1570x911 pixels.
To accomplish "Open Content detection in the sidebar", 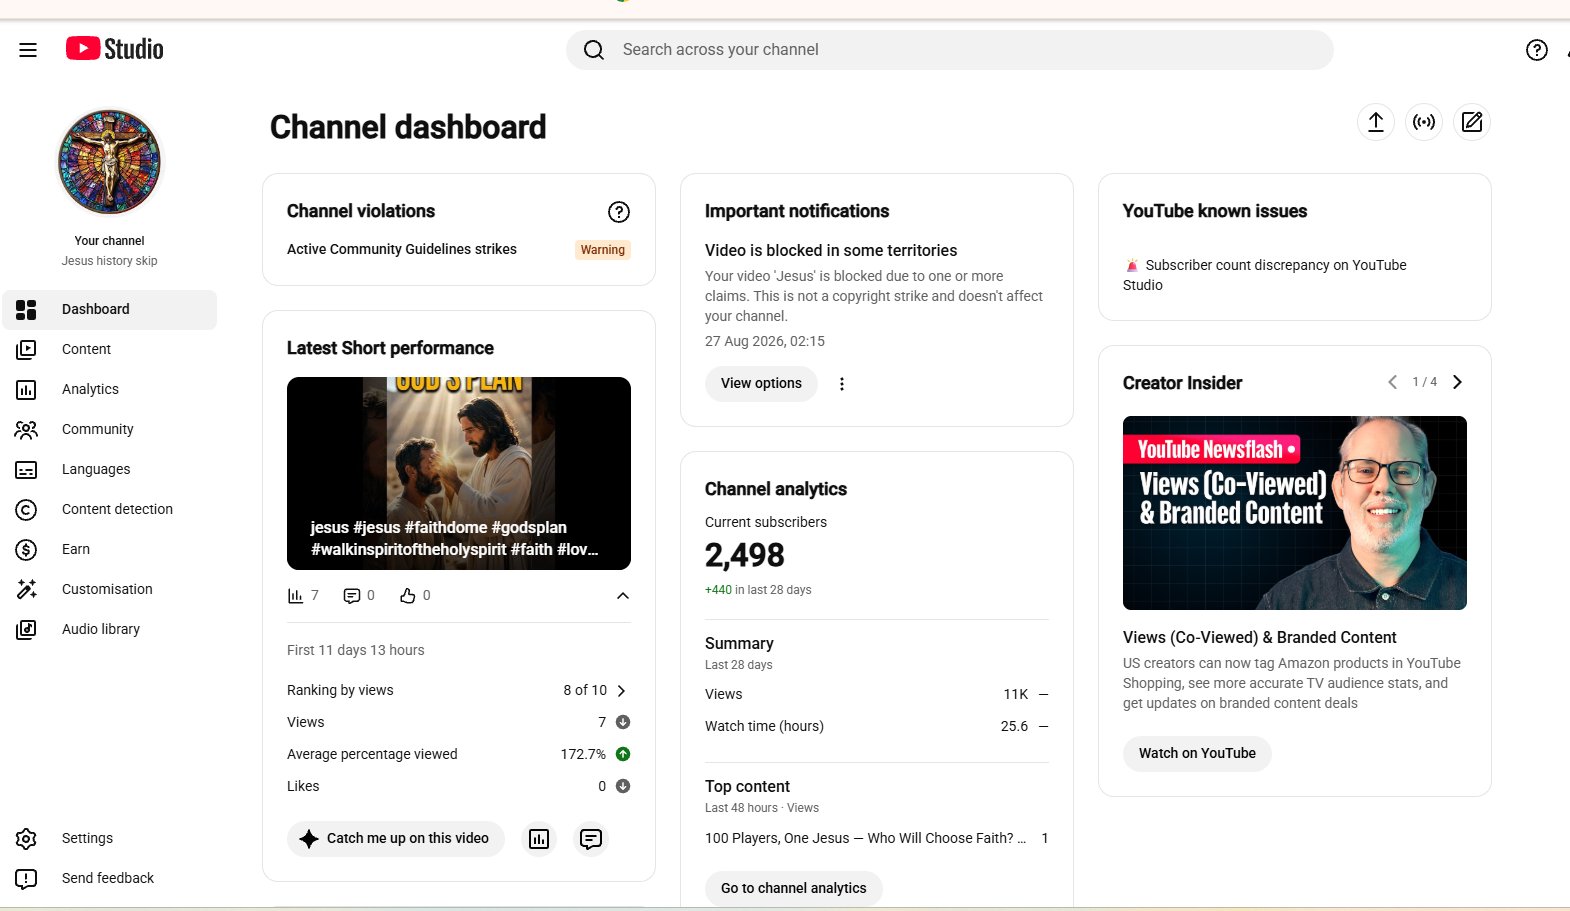I will pyautogui.click(x=110, y=510).
